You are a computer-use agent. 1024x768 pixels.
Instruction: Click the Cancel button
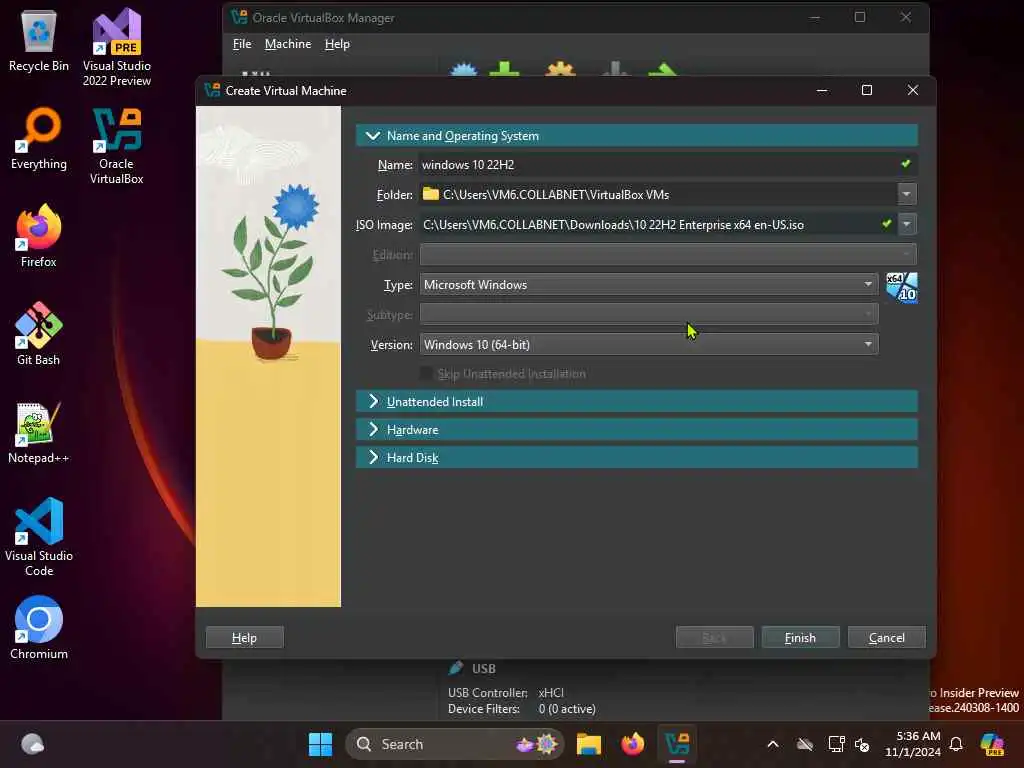click(886, 637)
